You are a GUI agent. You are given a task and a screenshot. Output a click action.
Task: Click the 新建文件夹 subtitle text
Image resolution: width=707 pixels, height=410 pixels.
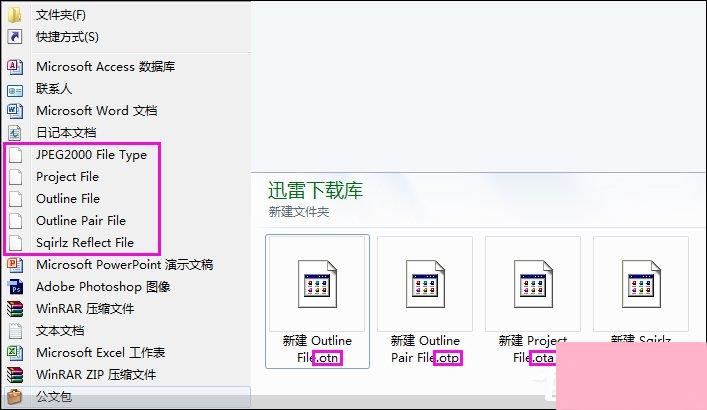[x=298, y=212]
